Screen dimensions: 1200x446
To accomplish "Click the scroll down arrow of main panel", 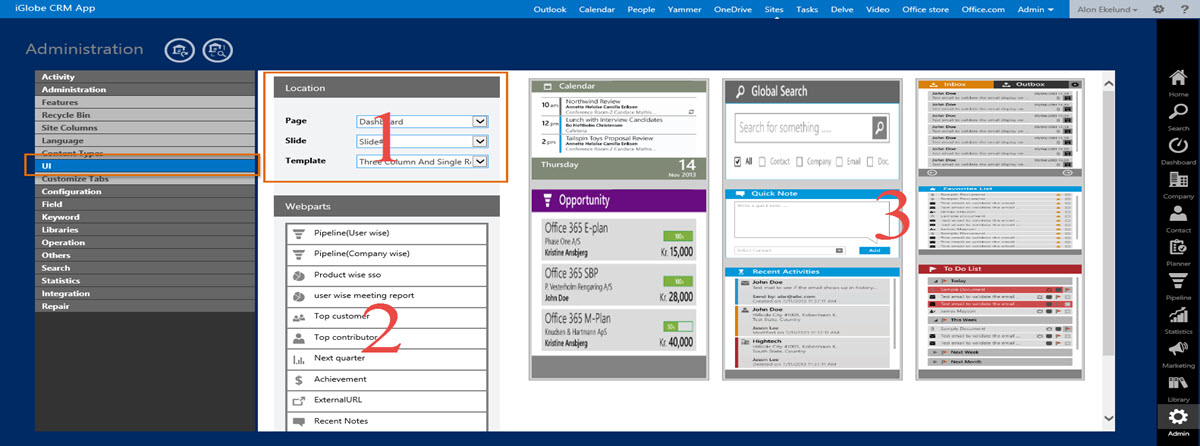I will coord(1108,417).
